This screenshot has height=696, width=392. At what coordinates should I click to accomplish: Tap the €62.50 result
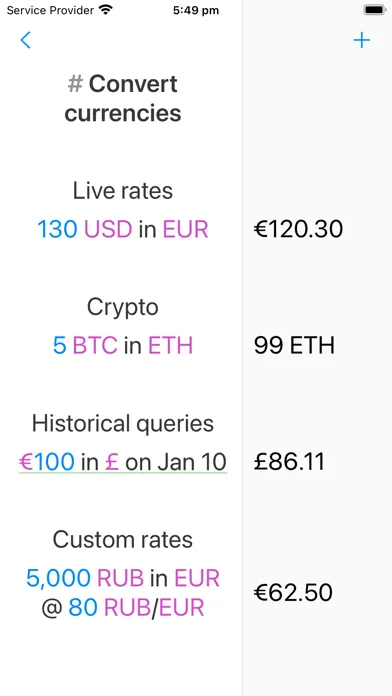click(293, 592)
